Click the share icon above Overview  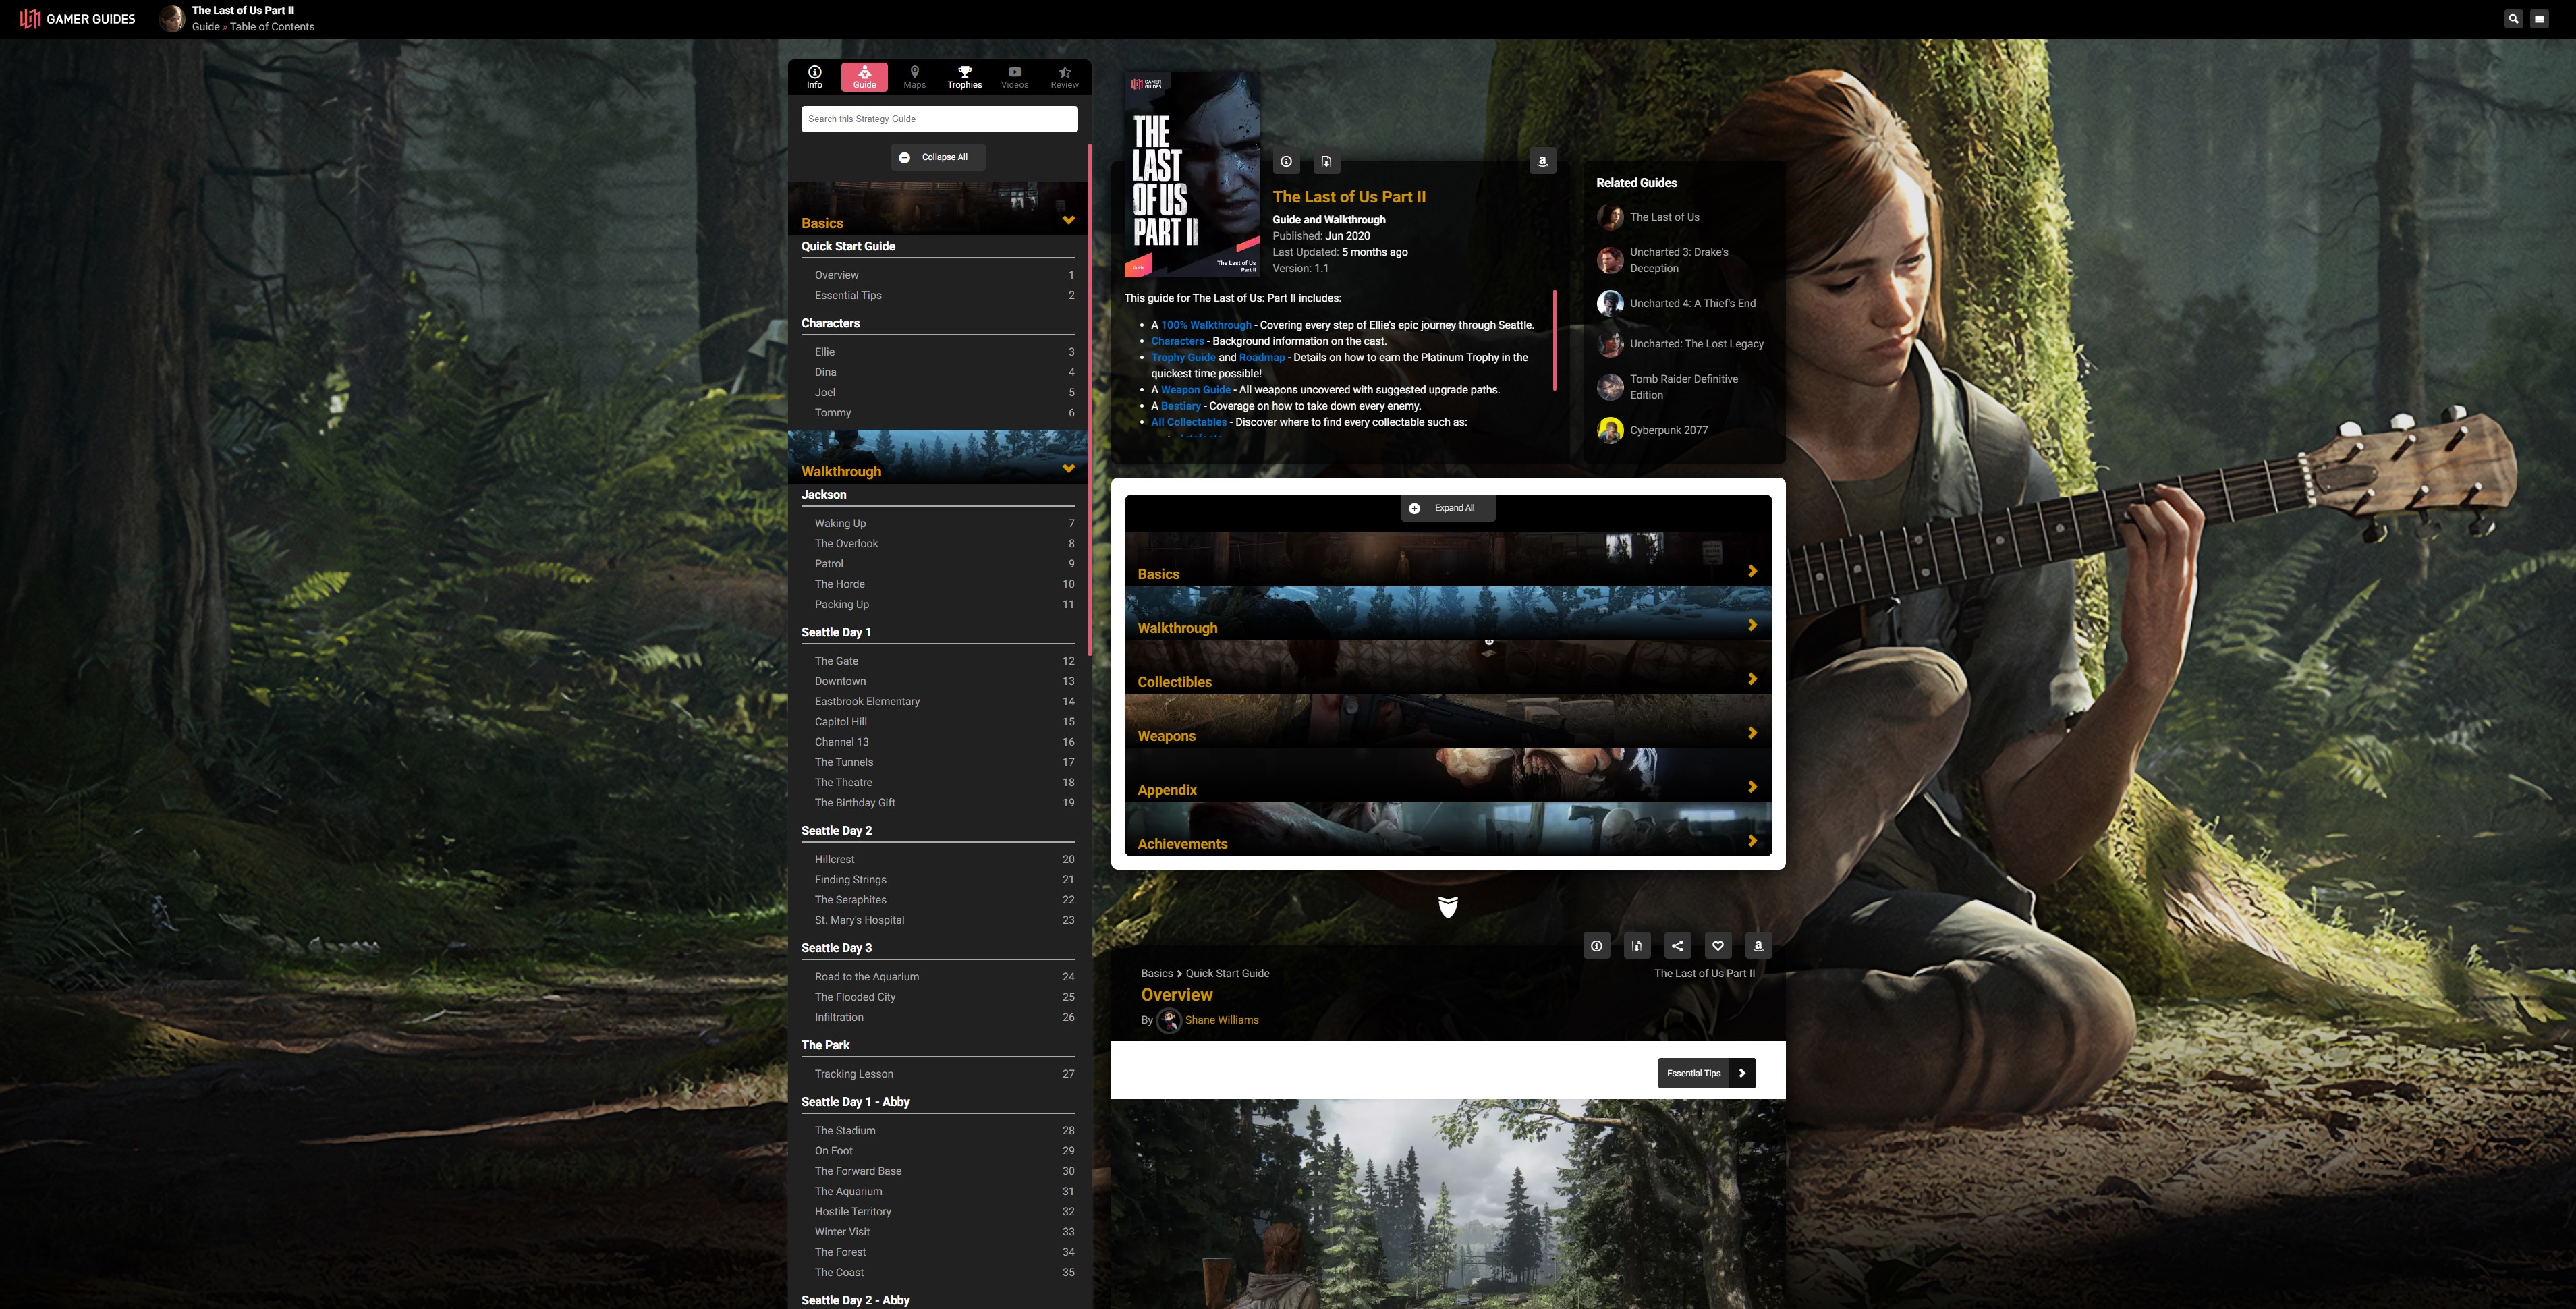coord(1678,946)
